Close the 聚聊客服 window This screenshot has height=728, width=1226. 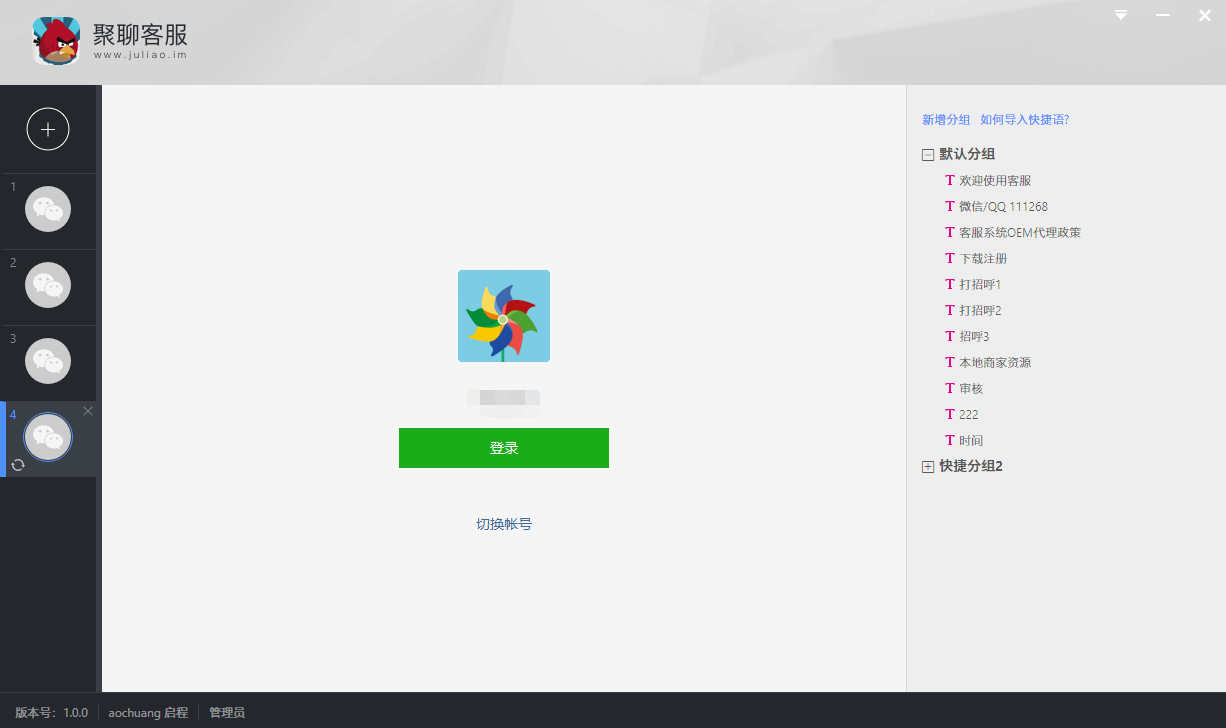coord(1205,15)
